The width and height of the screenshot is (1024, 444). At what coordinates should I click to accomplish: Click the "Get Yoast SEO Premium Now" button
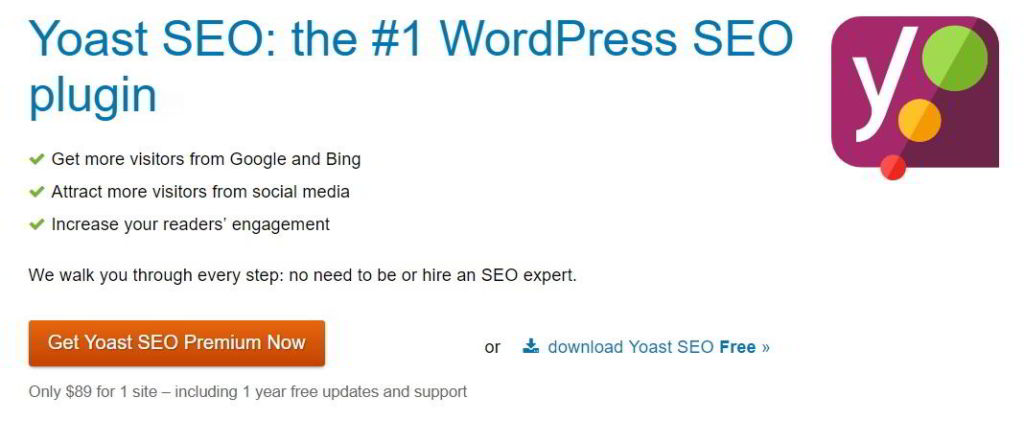pos(176,343)
